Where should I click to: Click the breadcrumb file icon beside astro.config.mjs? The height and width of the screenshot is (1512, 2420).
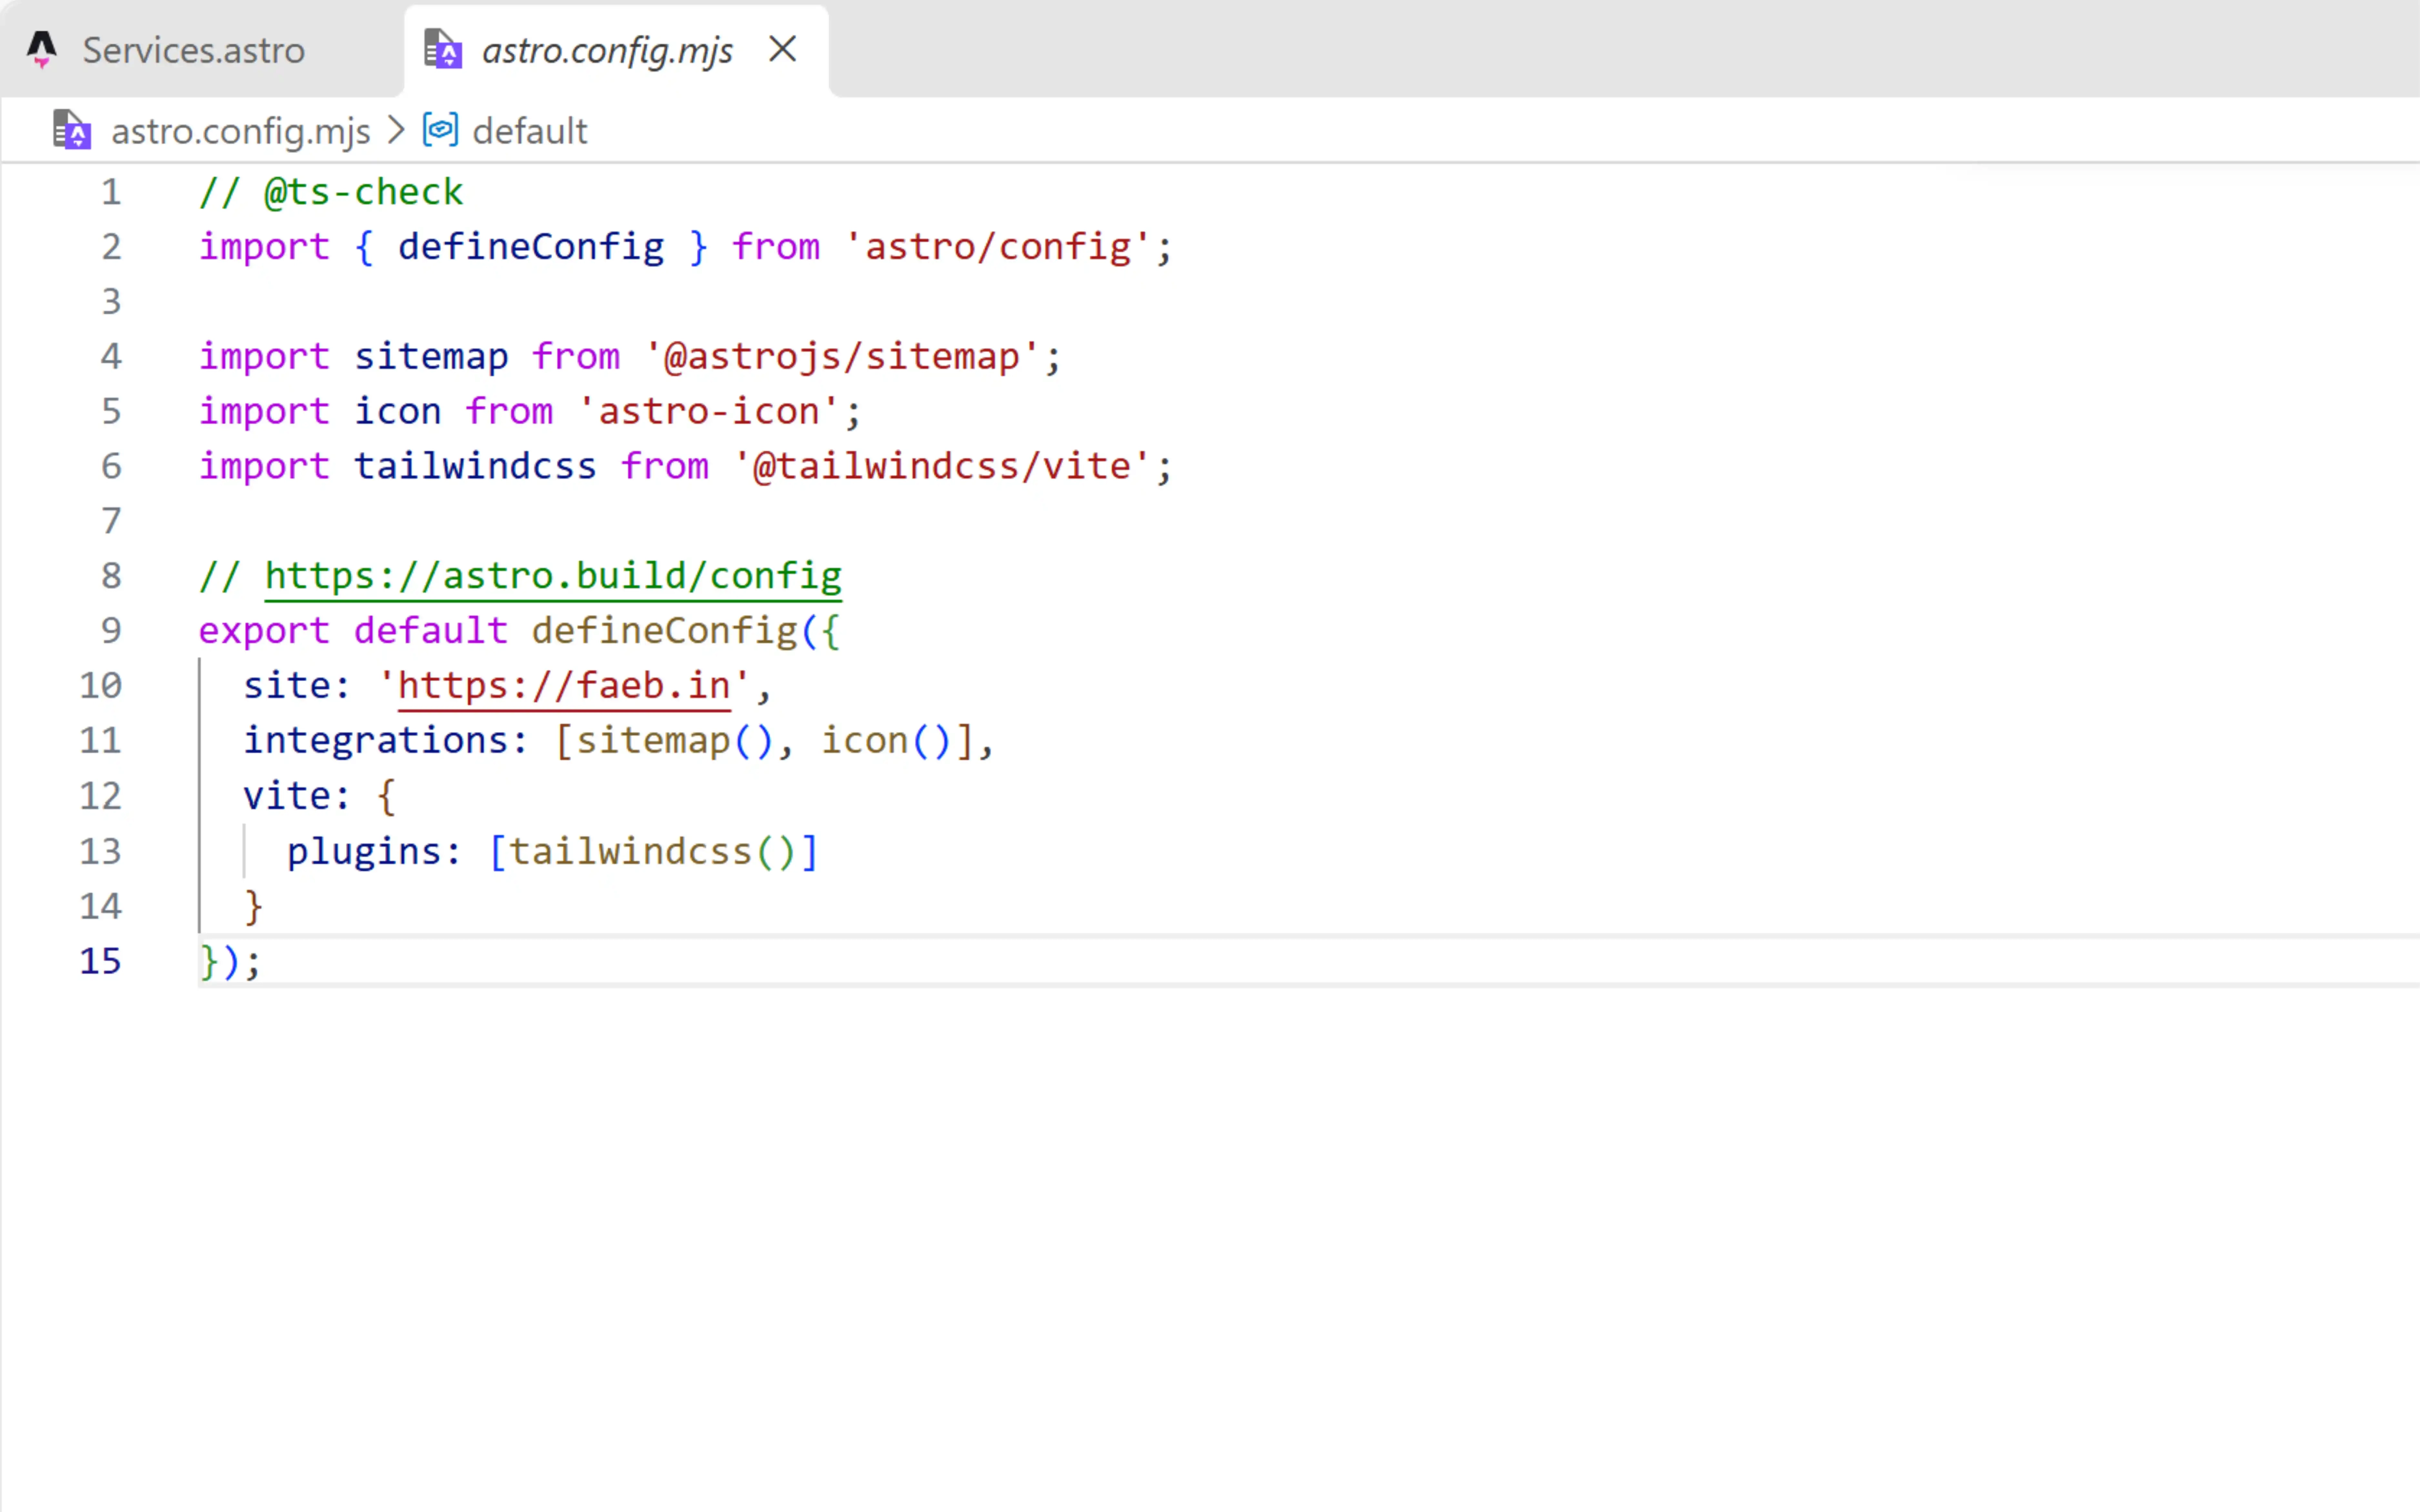click(x=72, y=130)
